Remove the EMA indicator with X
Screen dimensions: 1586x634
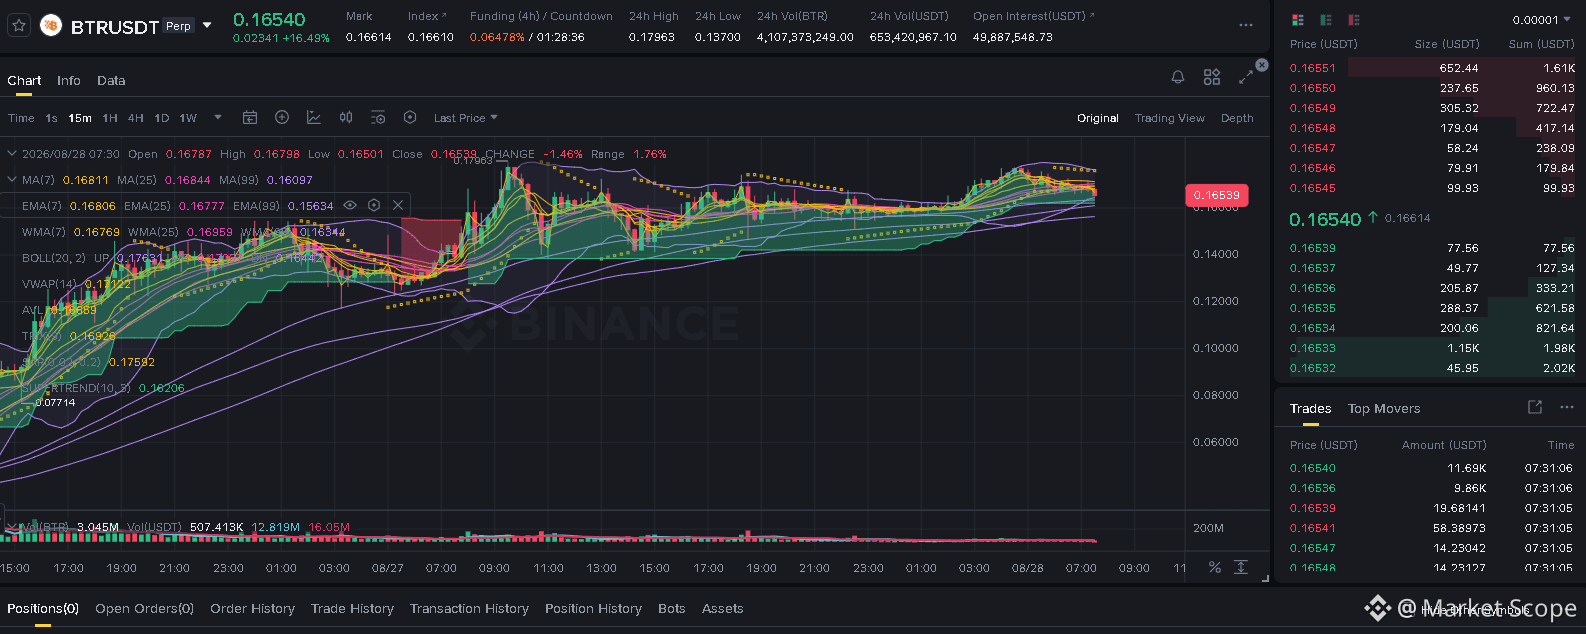[x=398, y=205]
